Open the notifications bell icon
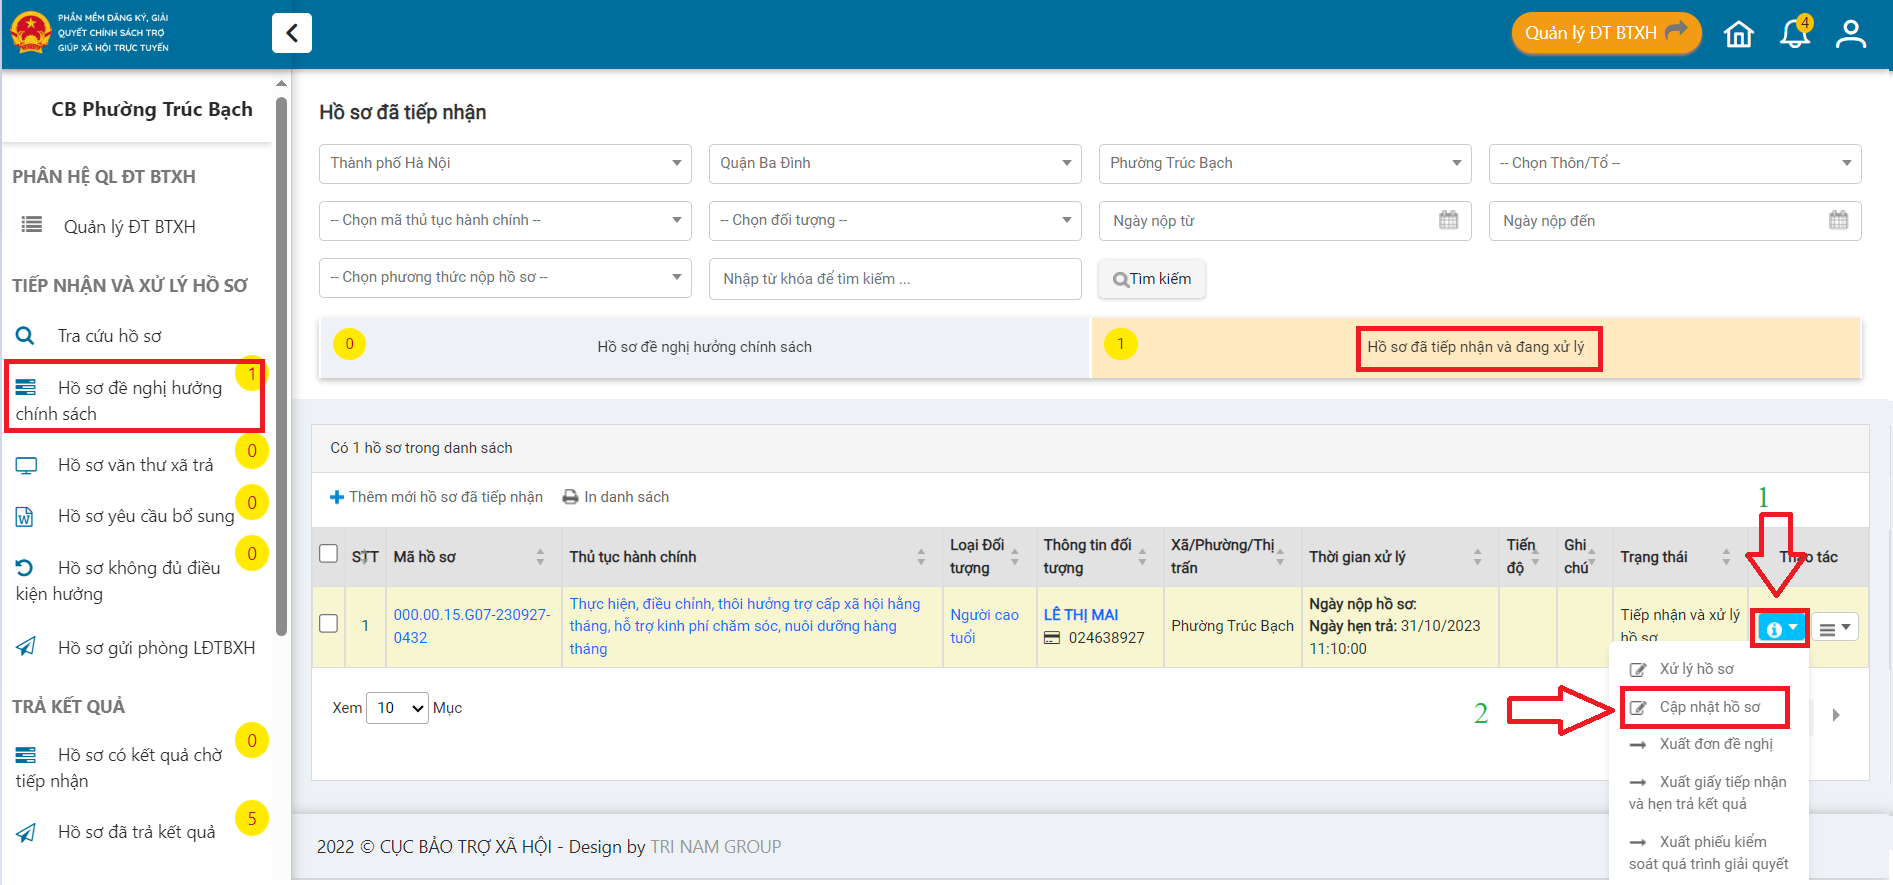Screen dimensions: 1893x885 (1794, 34)
